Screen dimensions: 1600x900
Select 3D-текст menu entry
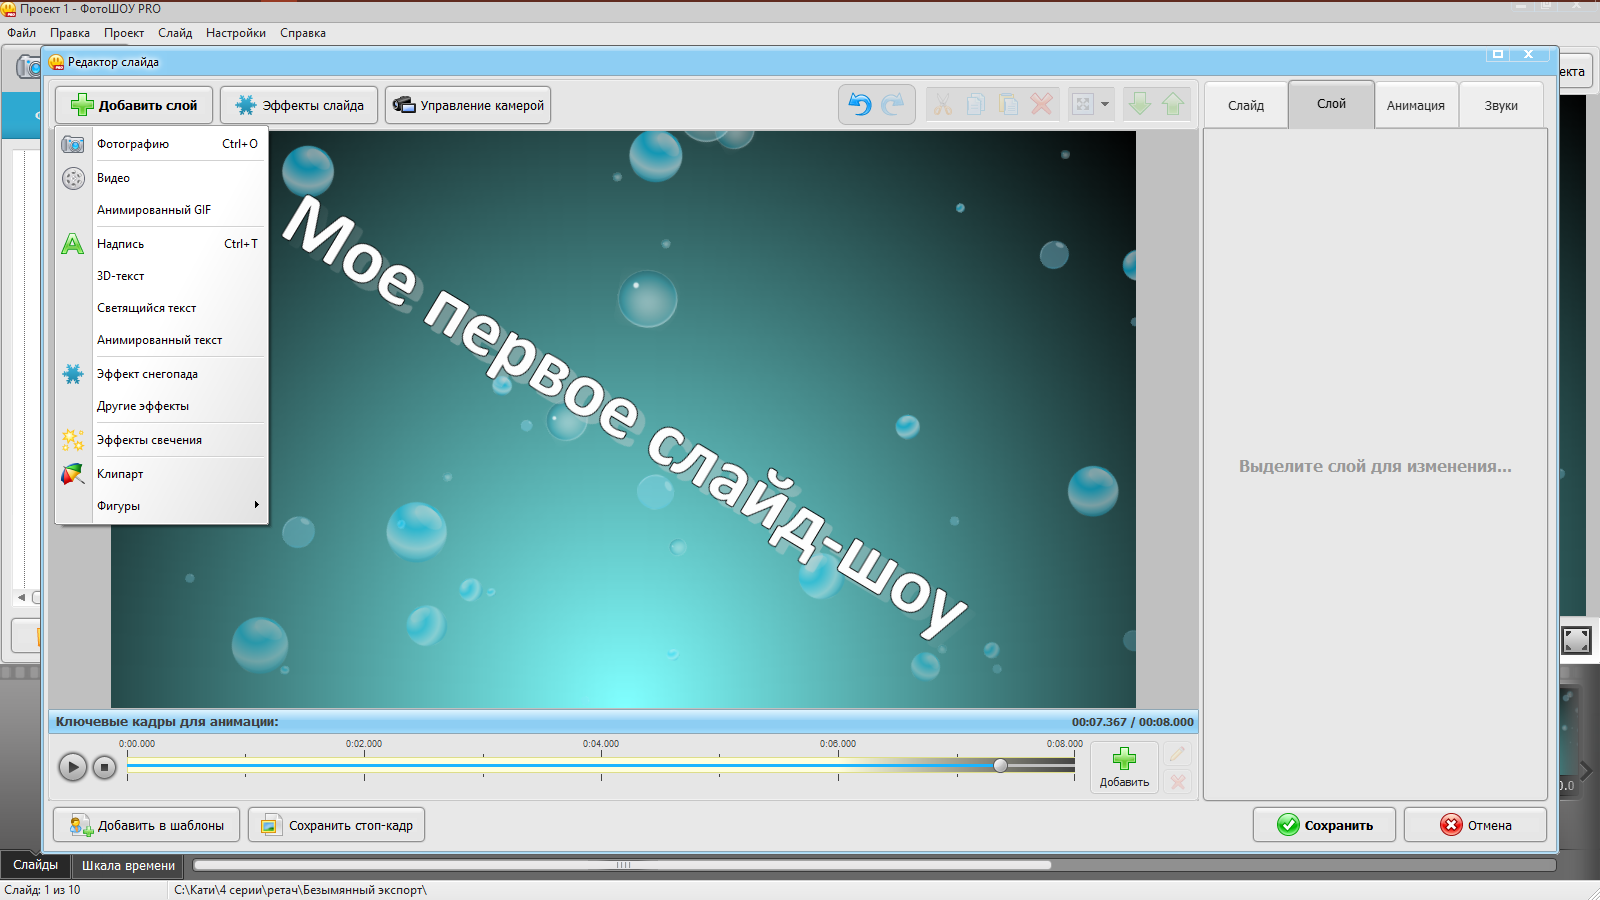[x=162, y=276]
